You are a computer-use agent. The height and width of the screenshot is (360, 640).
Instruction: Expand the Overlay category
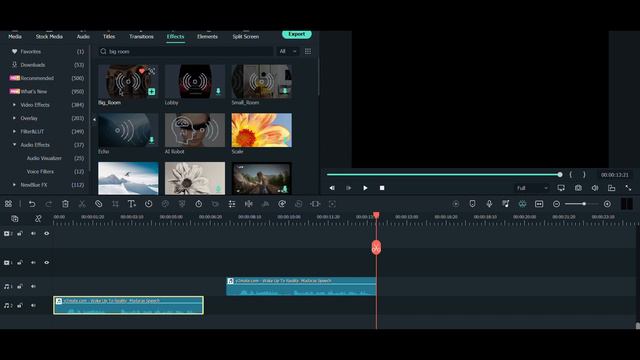point(14,118)
